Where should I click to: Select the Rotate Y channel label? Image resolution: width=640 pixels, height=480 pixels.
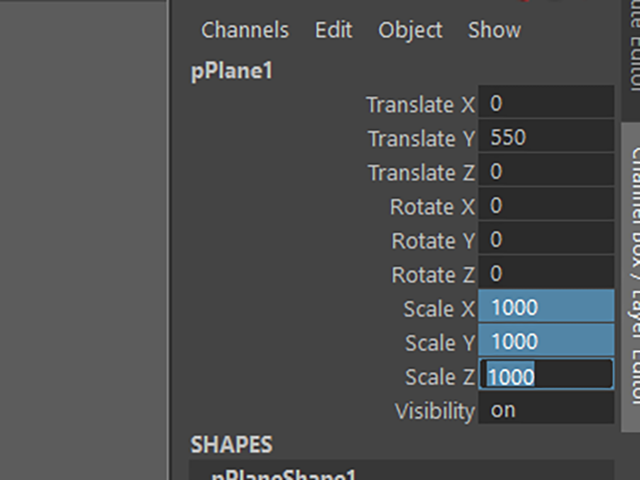click(433, 240)
